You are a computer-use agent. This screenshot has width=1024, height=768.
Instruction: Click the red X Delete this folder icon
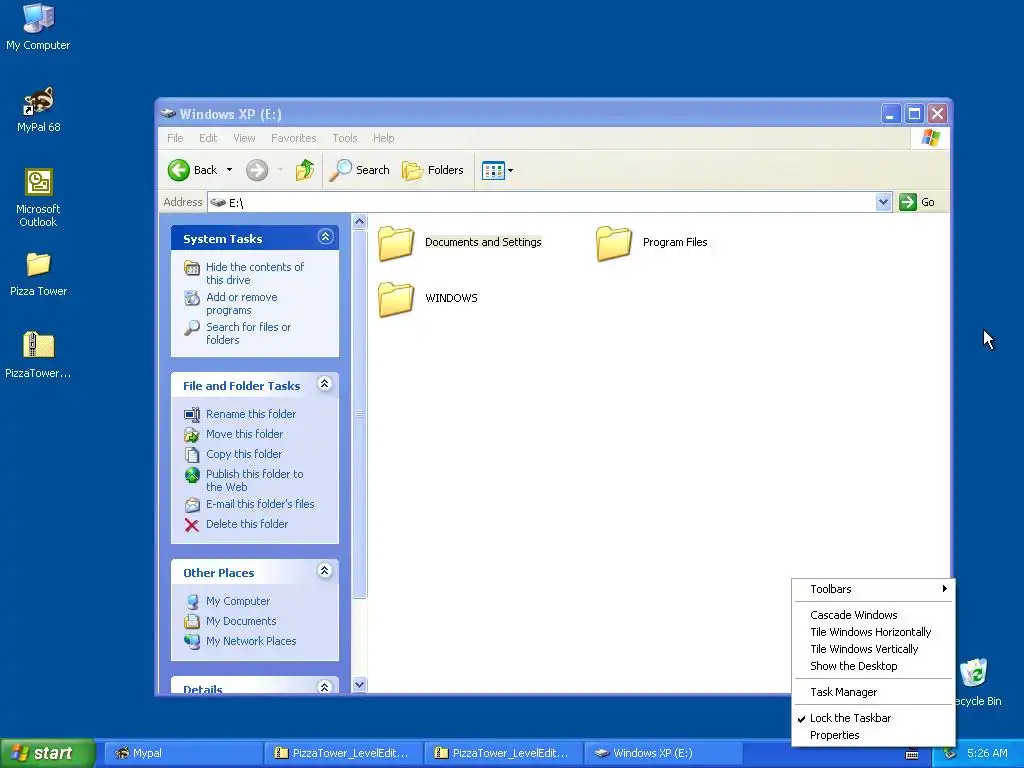coord(191,525)
